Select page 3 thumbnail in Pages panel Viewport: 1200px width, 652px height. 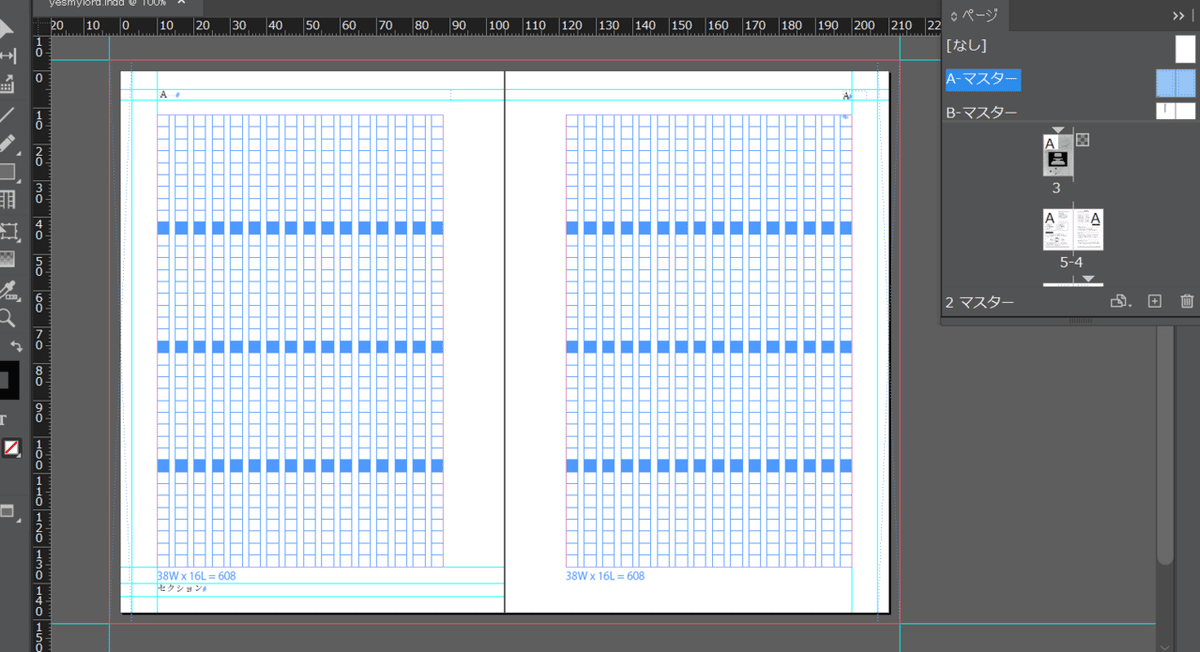click(x=1057, y=157)
